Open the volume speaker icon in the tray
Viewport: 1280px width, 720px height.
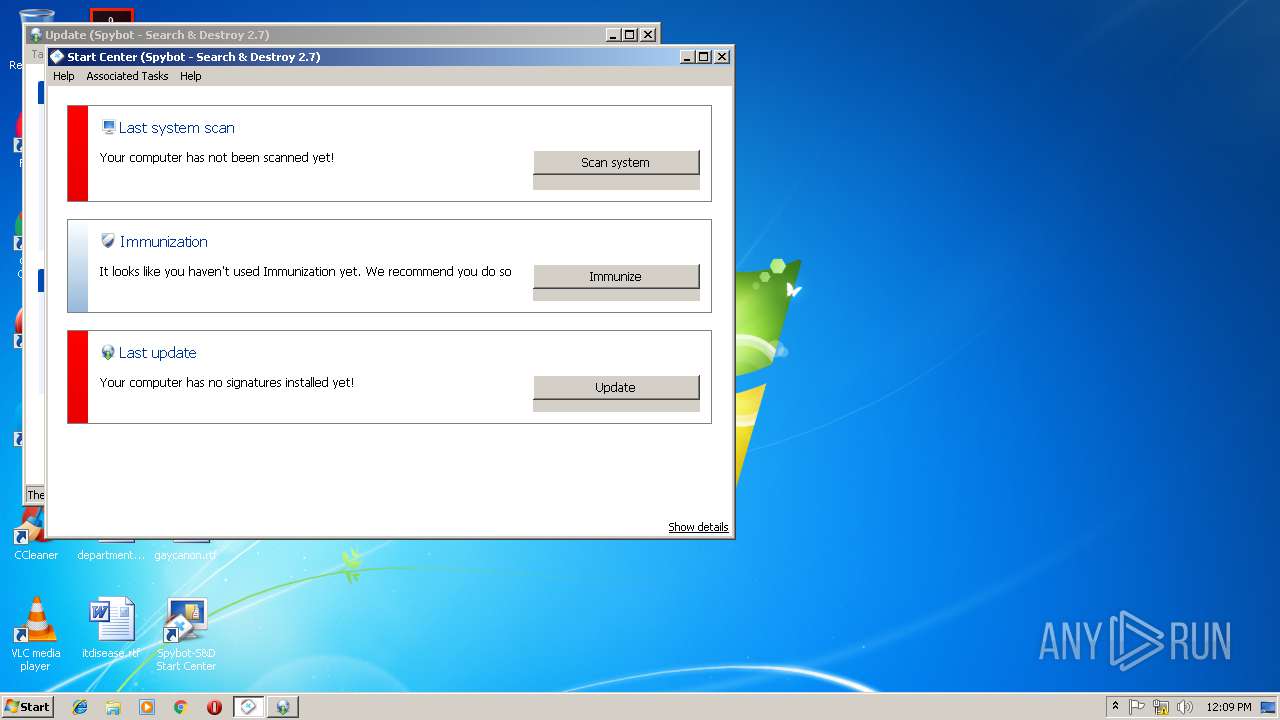pos(1185,707)
